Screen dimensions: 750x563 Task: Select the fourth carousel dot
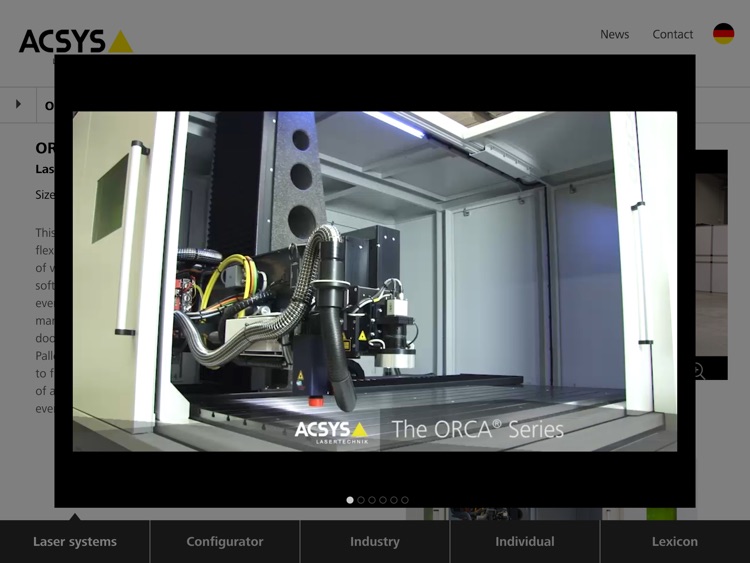click(383, 500)
